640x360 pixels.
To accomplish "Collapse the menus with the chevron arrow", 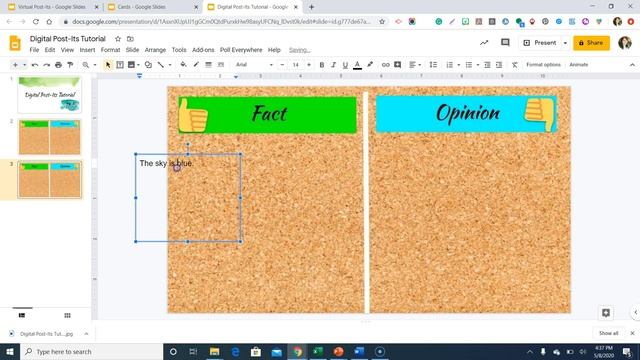I will pyautogui.click(x=632, y=65).
